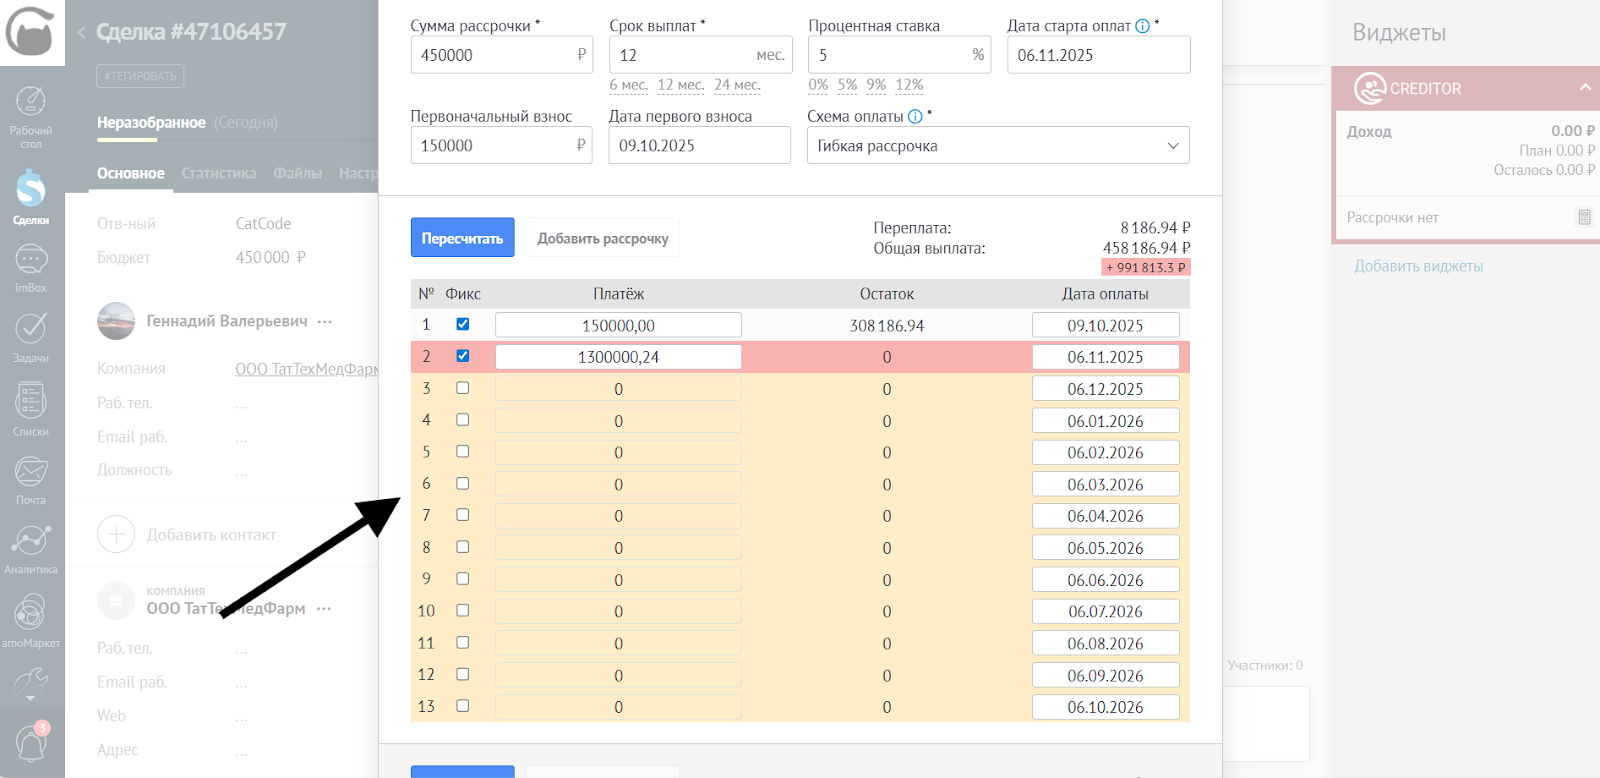Open imBox chat icon
The width and height of the screenshot is (1600, 778).
click(x=31, y=267)
